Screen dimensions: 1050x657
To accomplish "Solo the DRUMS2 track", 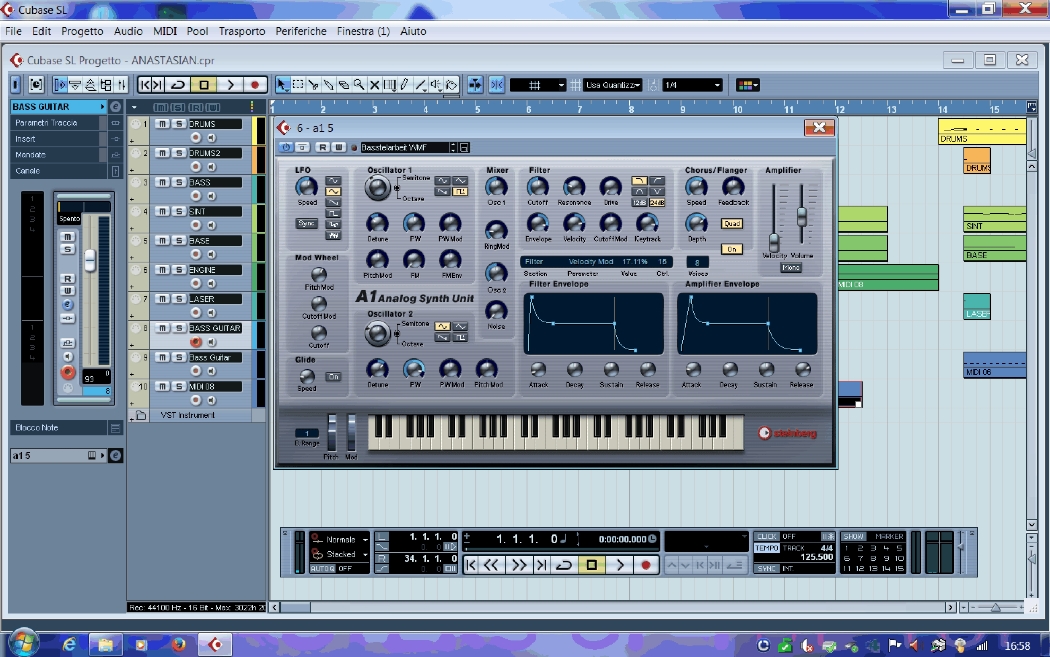I will click(x=179, y=153).
